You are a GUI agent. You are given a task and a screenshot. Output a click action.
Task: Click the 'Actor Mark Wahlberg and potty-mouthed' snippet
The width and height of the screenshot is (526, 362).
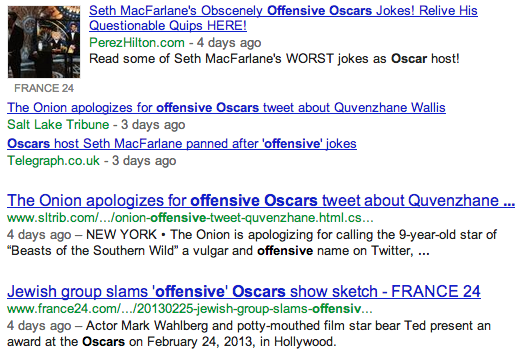pos(288,325)
